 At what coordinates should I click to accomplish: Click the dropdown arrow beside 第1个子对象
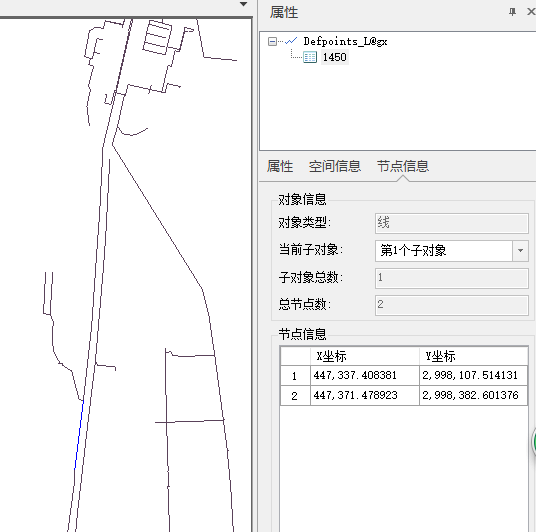point(520,251)
